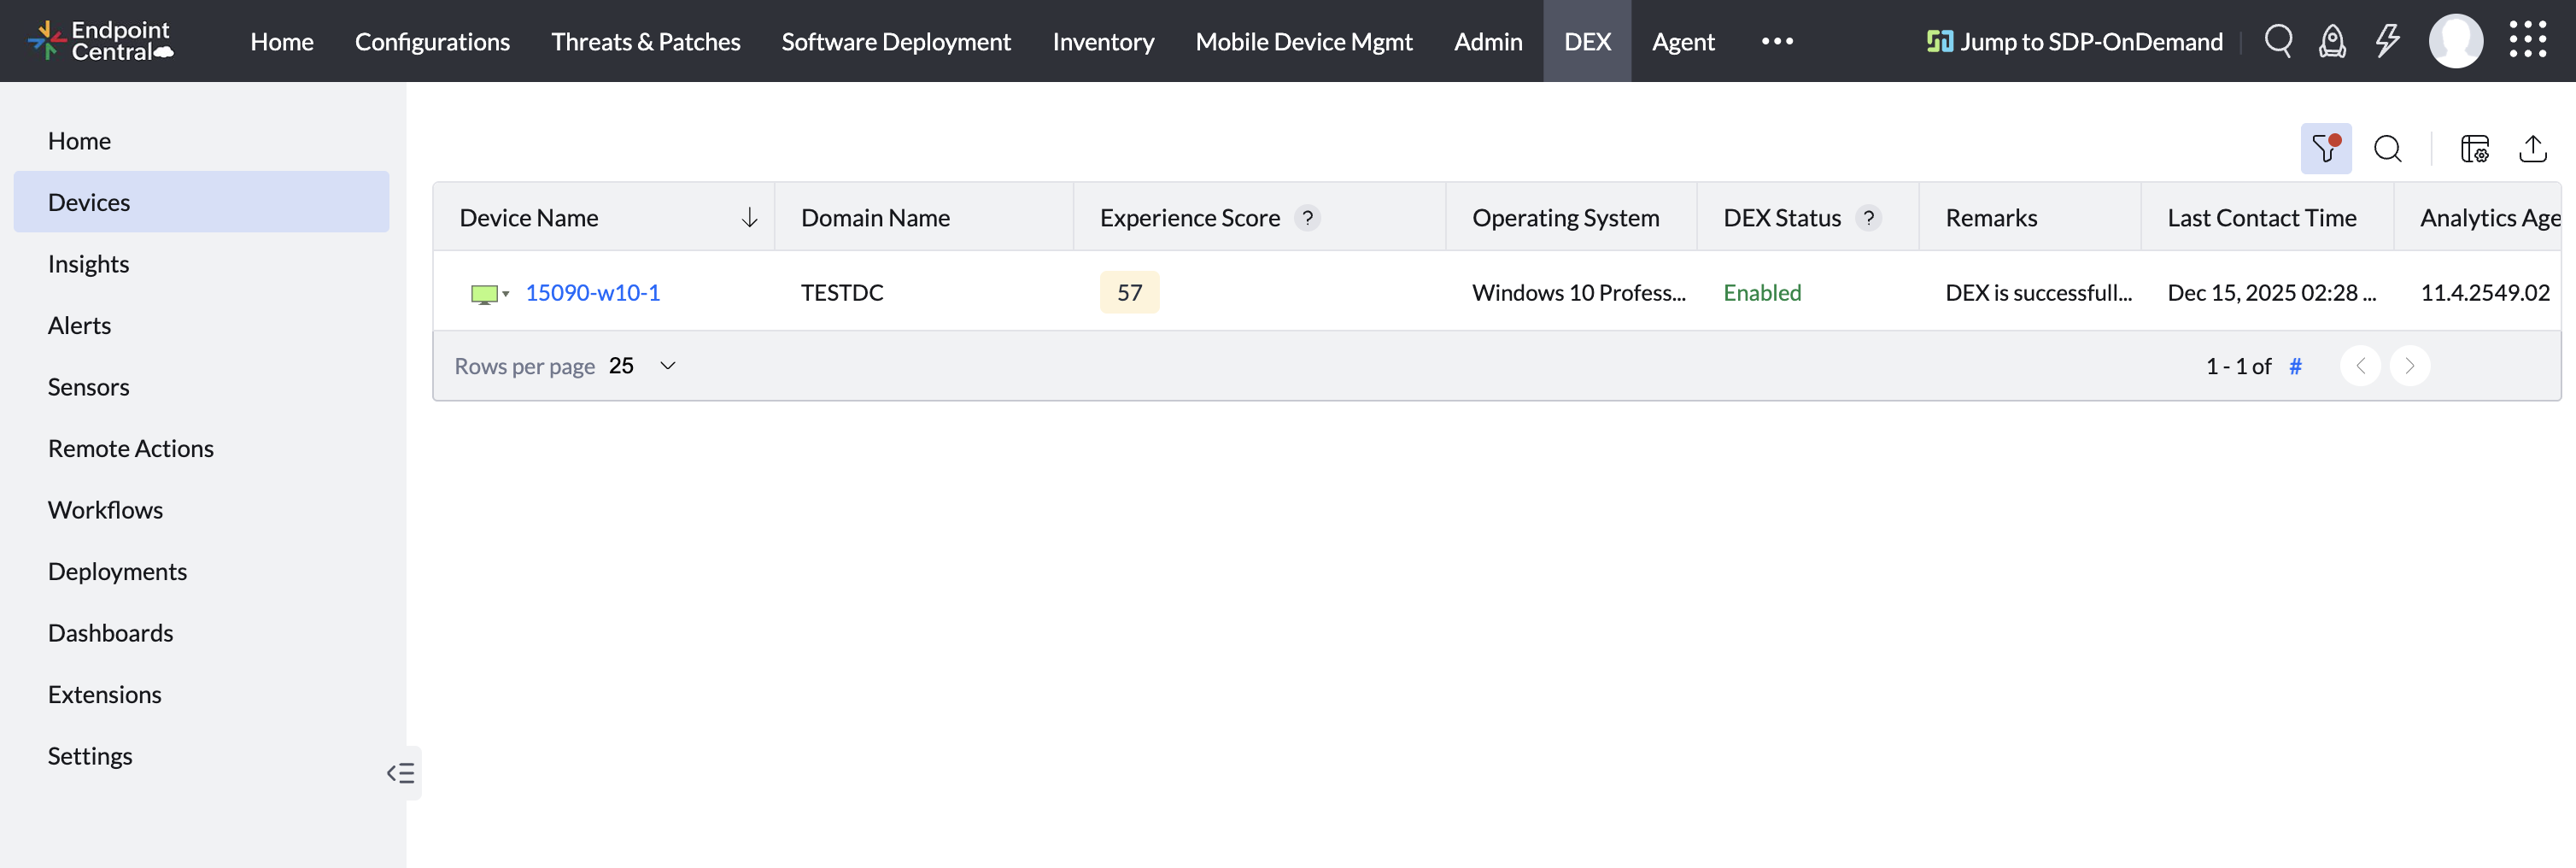Click the lightning bolt quick actions icon
This screenshot has height=868, width=2576.
[2387, 41]
